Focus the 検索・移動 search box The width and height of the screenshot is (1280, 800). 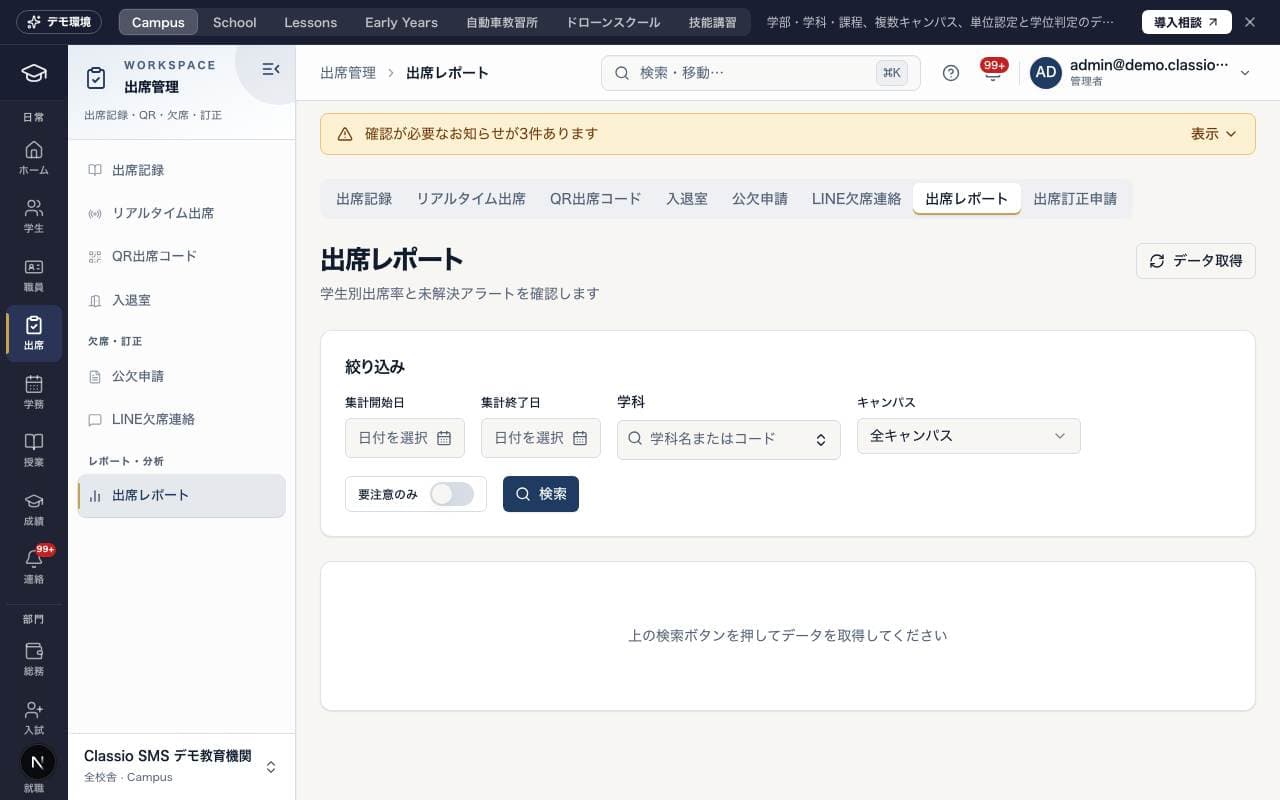(x=761, y=73)
